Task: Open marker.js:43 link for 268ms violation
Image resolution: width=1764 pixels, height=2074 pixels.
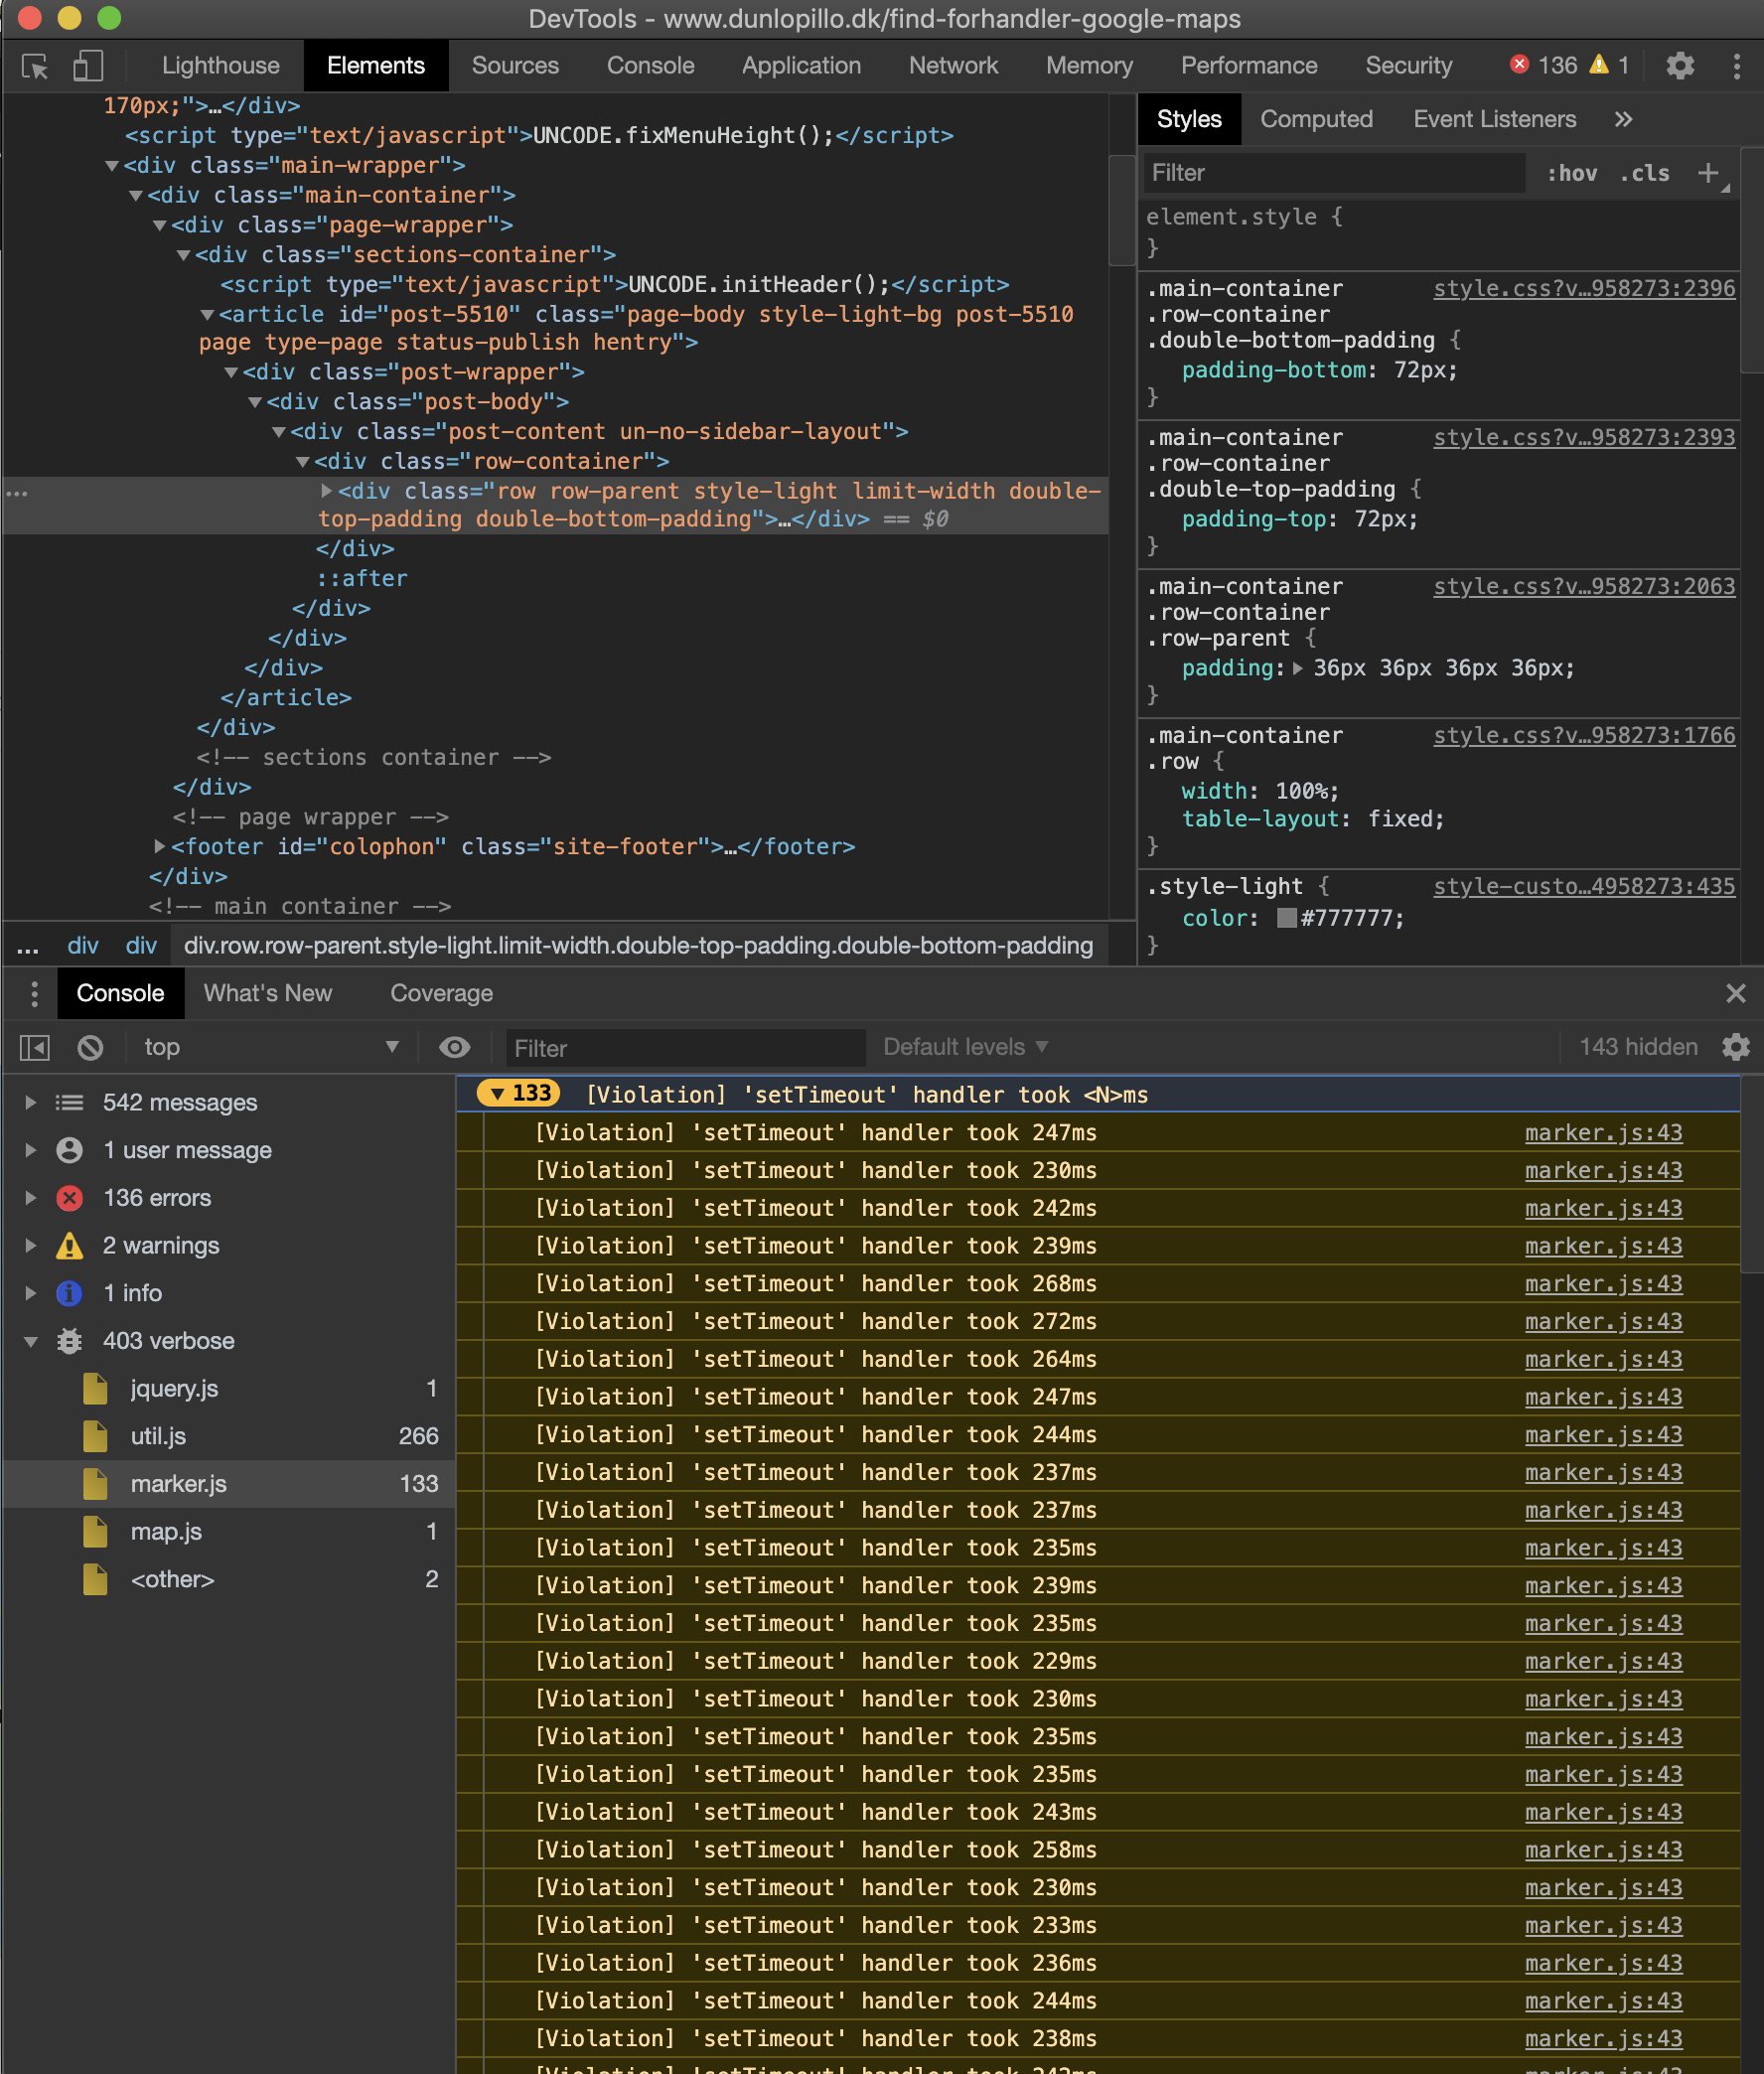Action: (1603, 1283)
